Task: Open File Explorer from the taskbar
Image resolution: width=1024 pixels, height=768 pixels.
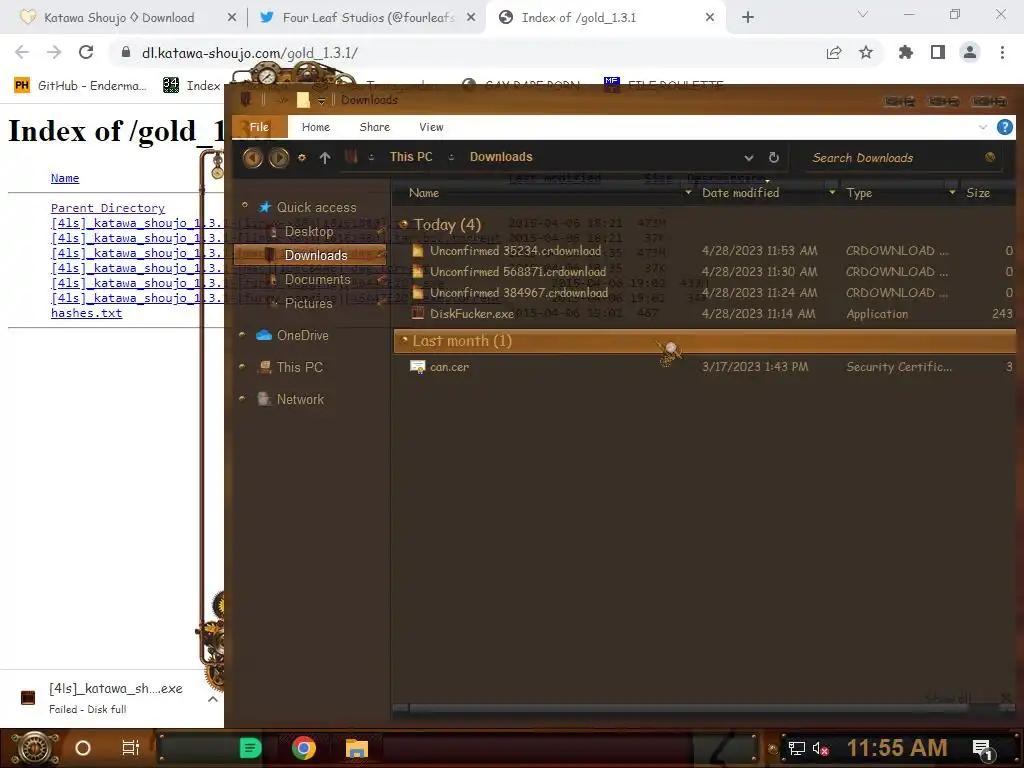Action: pyautogui.click(x=357, y=748)
